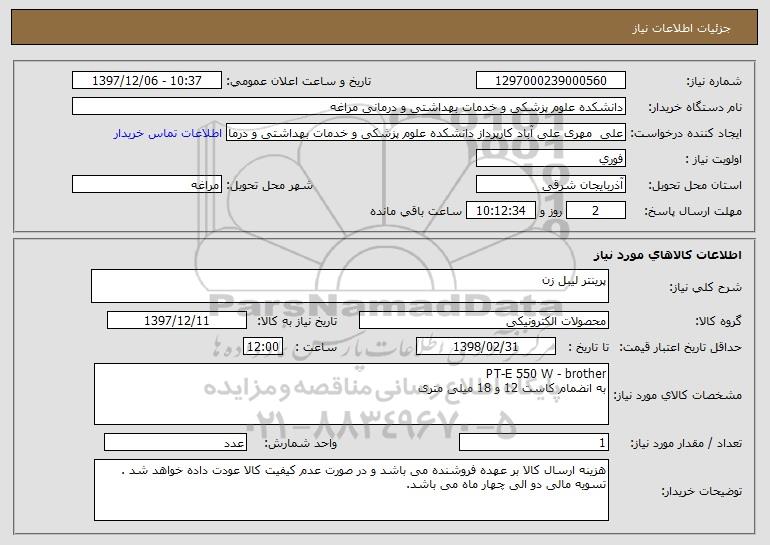This screenshot has width=770, height=545.
Task: Click the counting unit field عدد
Action: [175, 442]
